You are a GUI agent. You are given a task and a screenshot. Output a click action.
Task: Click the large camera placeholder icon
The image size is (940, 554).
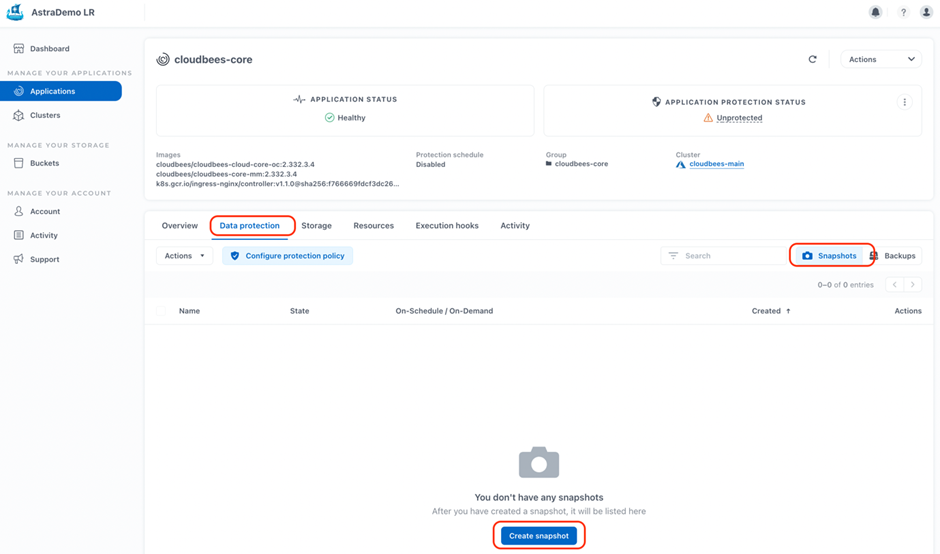[539, 462]
